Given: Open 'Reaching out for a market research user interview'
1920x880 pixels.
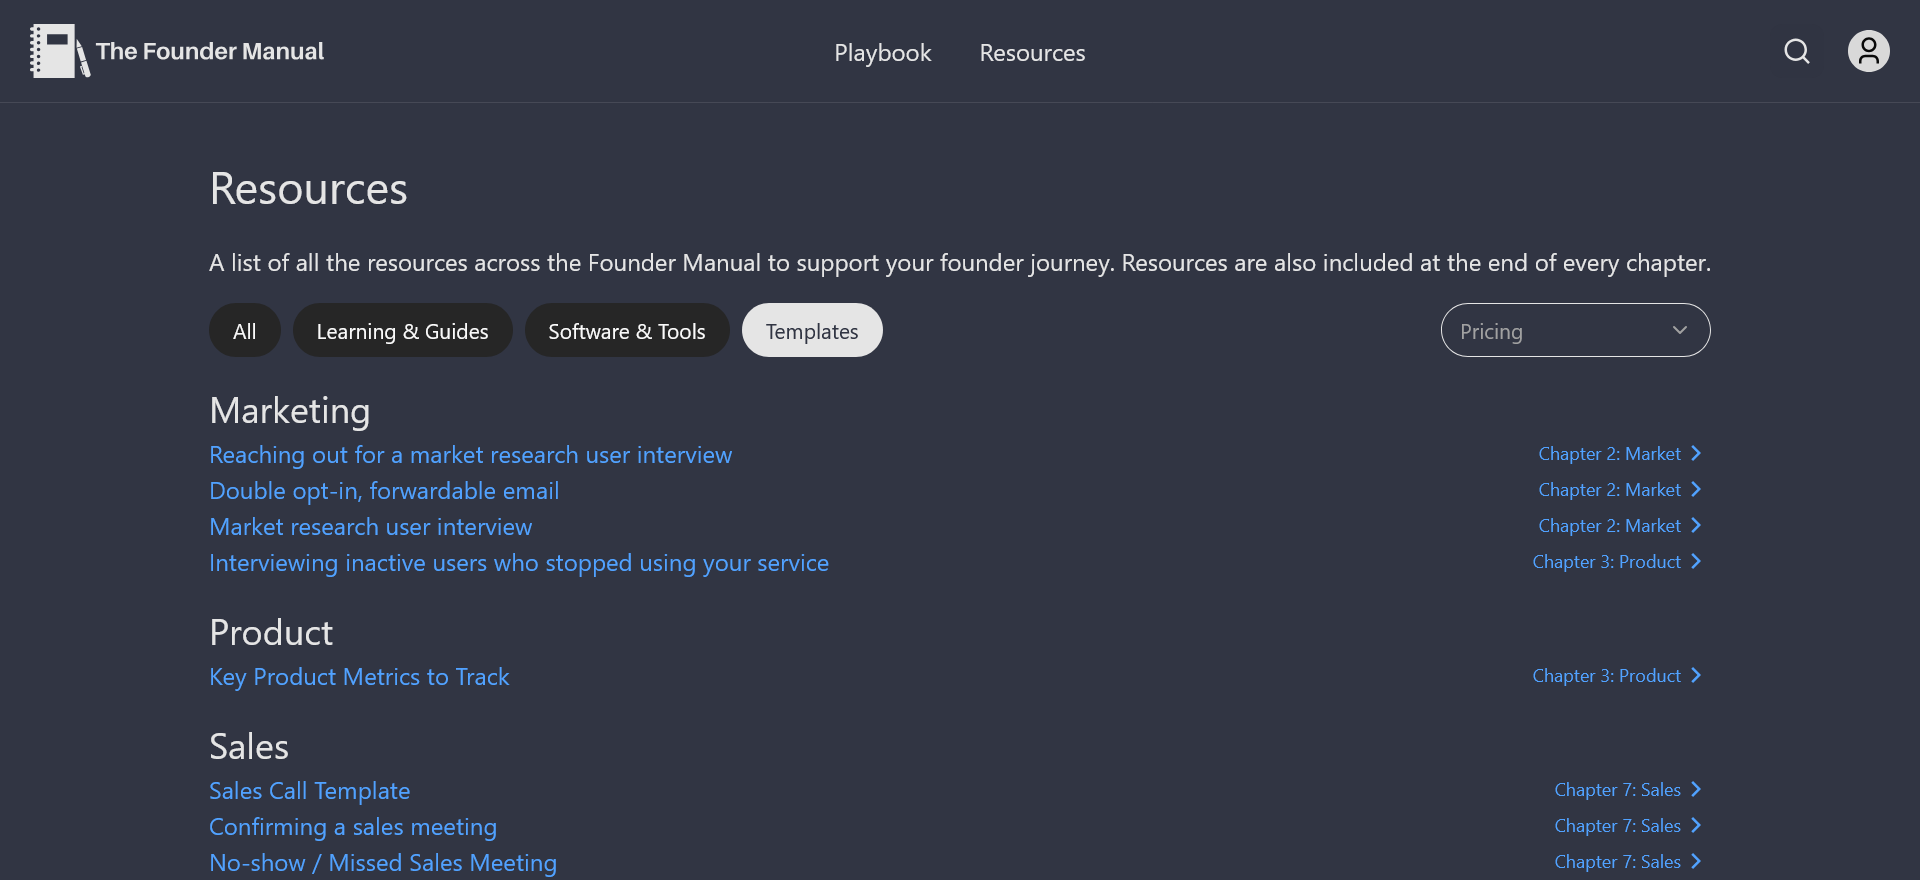Looking at the screenshot, I should point(470,455).
